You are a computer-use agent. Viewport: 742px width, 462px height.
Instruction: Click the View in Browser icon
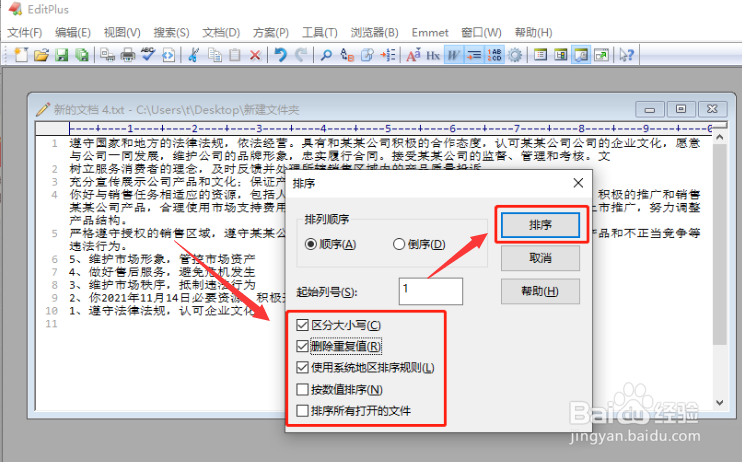[x=168, y=55]
